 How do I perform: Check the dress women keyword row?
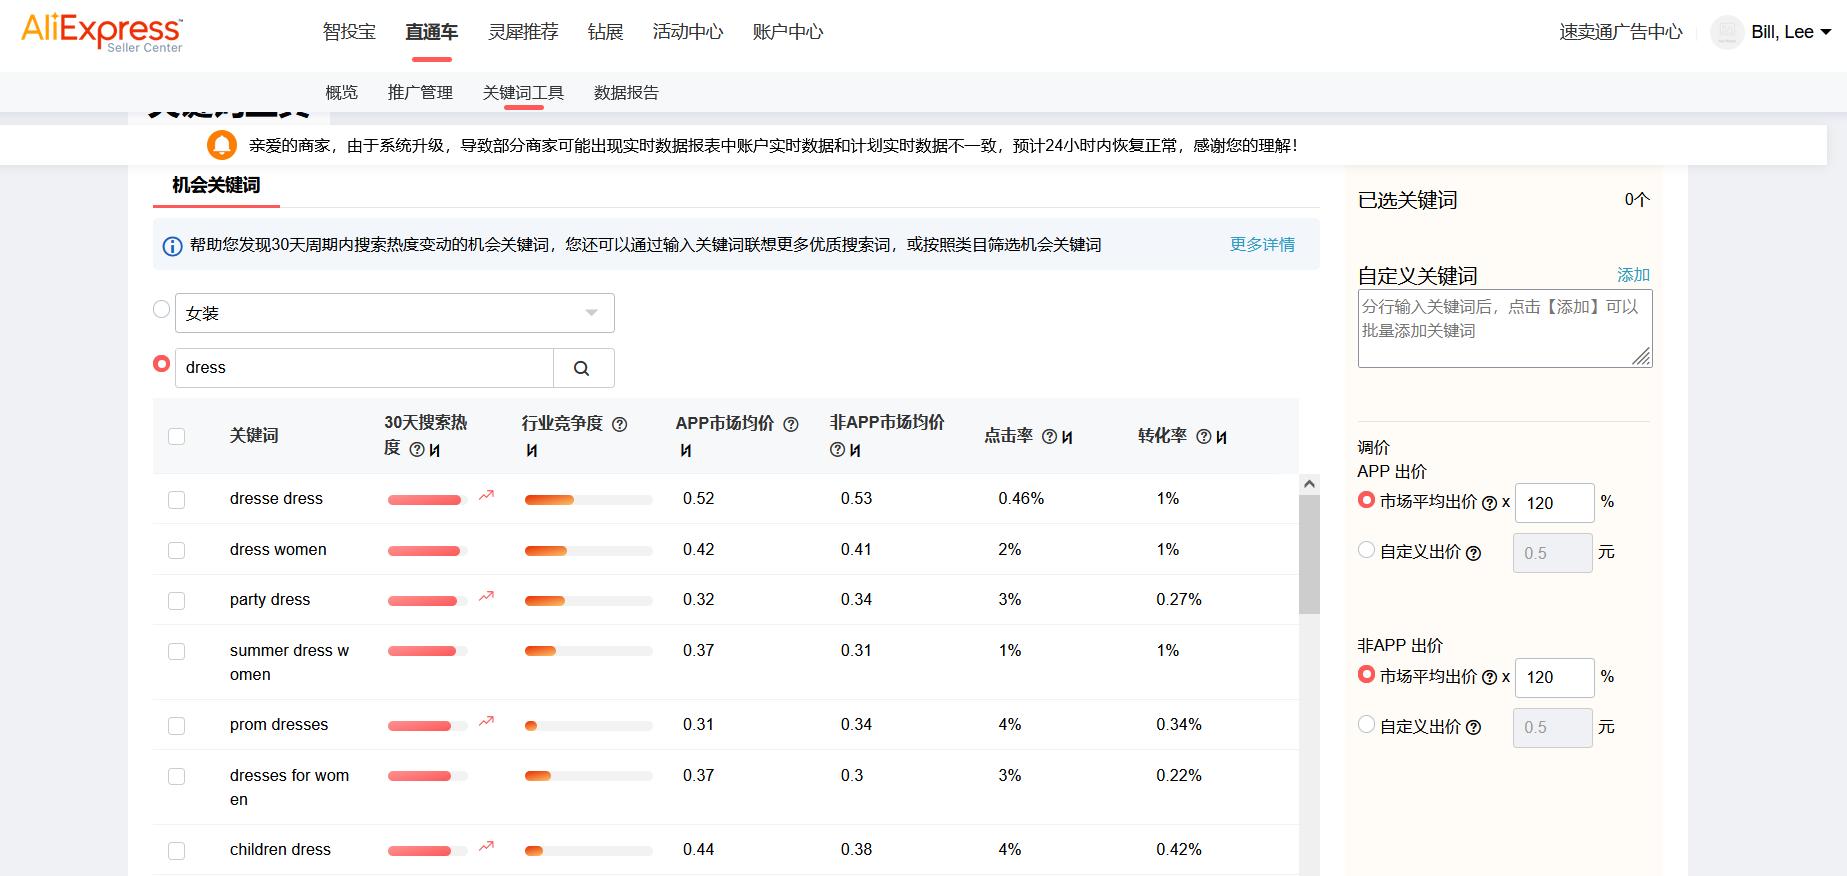(177, 550)
